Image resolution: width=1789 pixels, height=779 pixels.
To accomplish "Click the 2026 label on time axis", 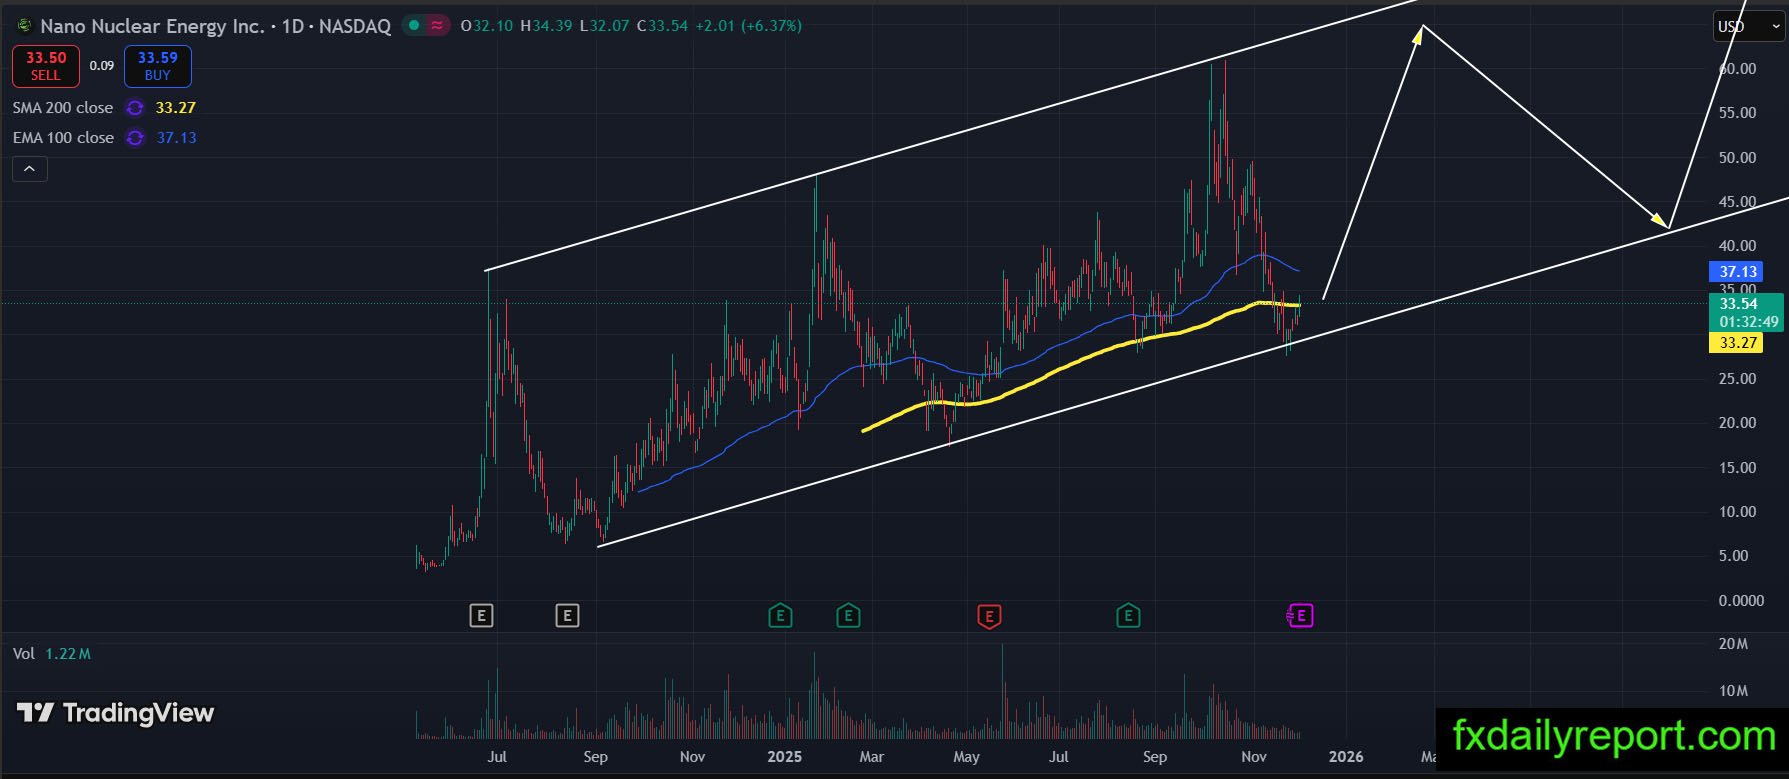I will click(1346, 757).
